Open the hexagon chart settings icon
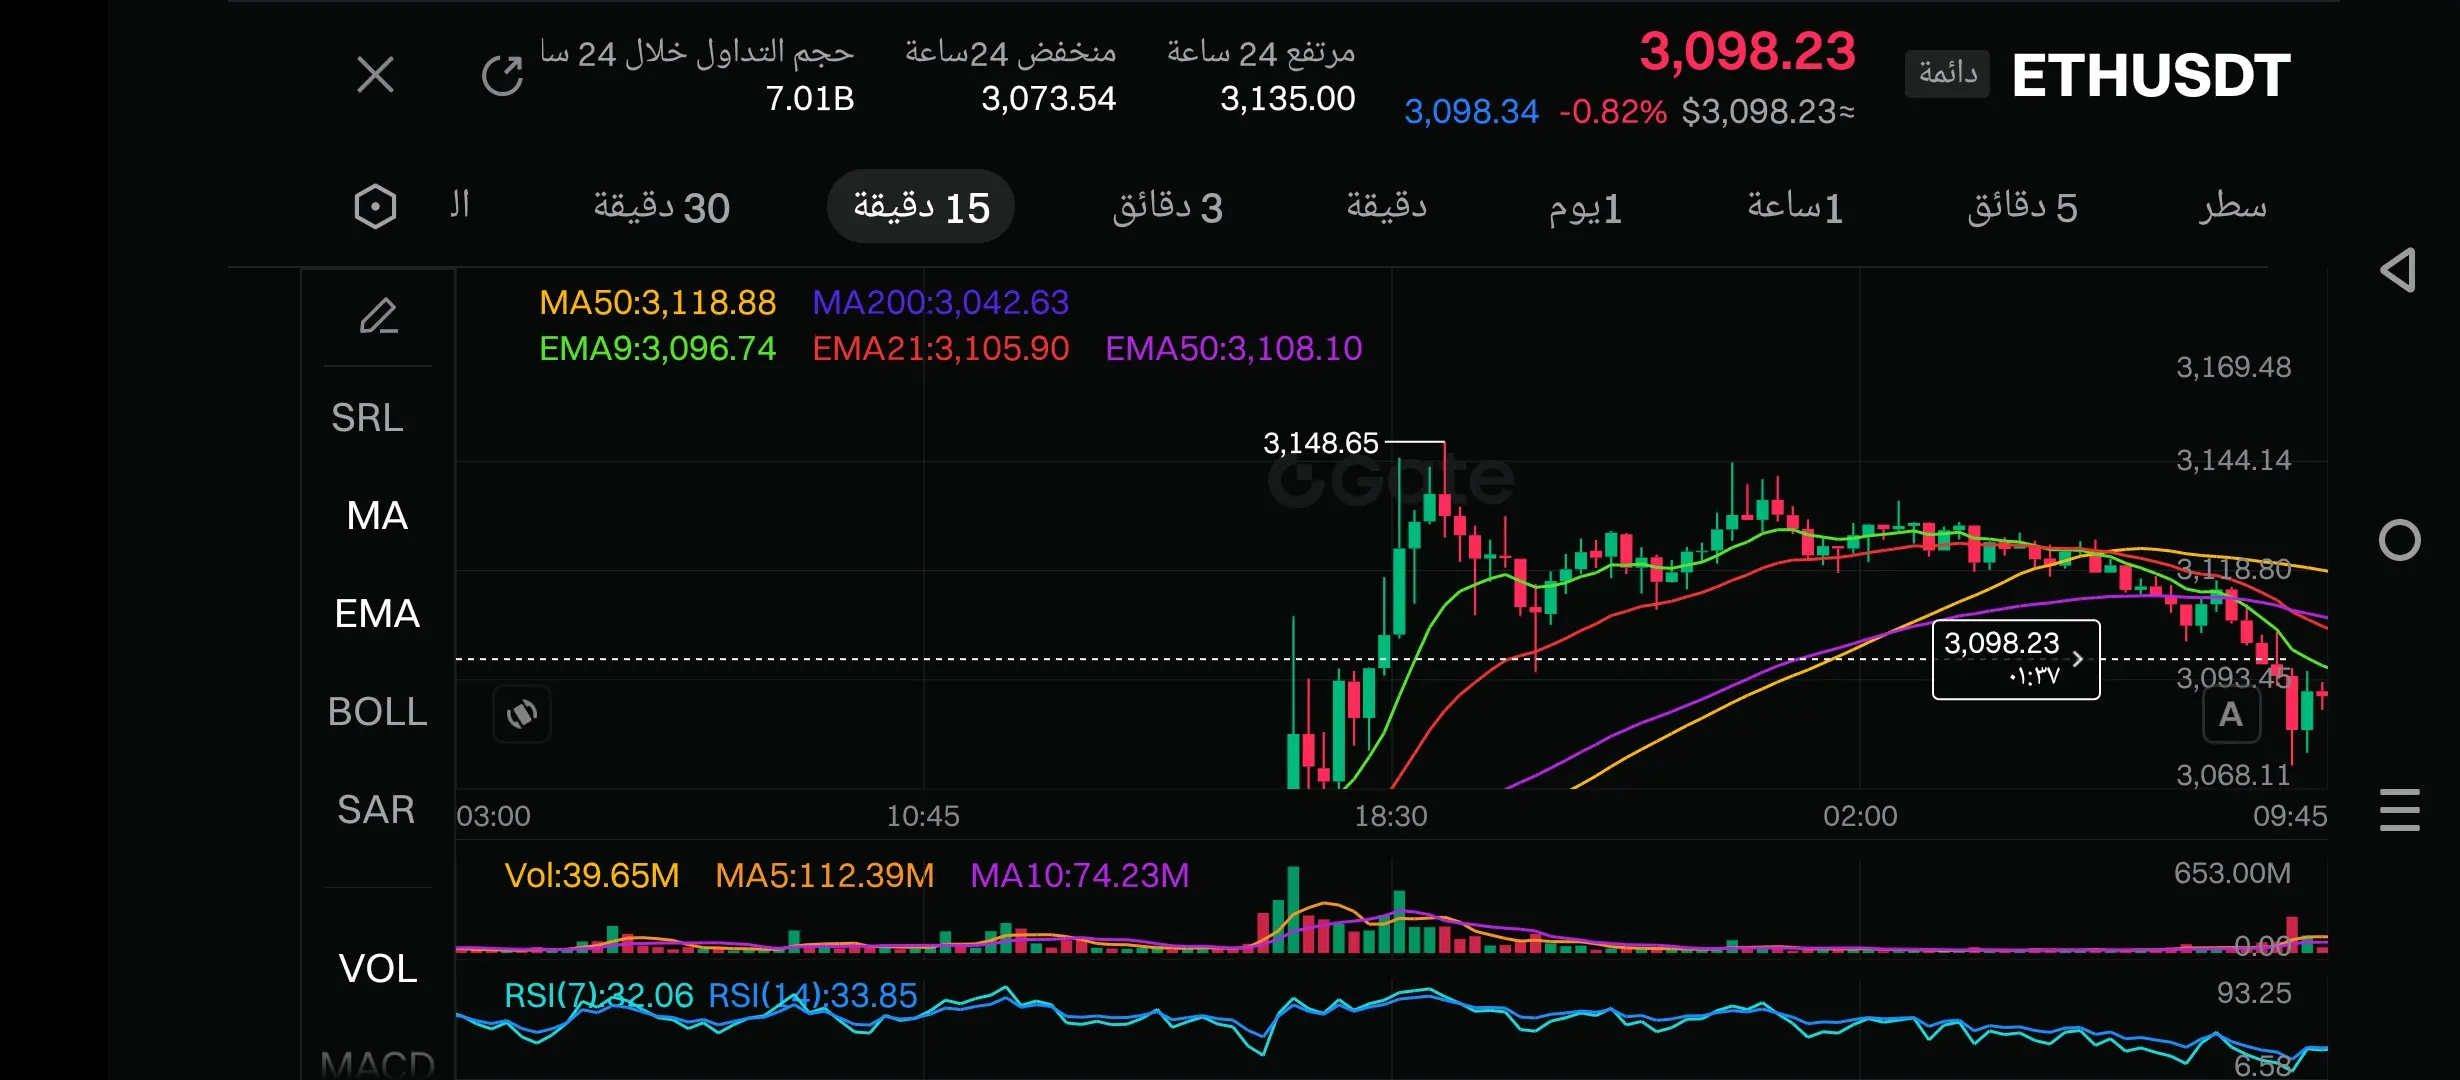Screen dimensions: 2460x1080 pos(375,207)
